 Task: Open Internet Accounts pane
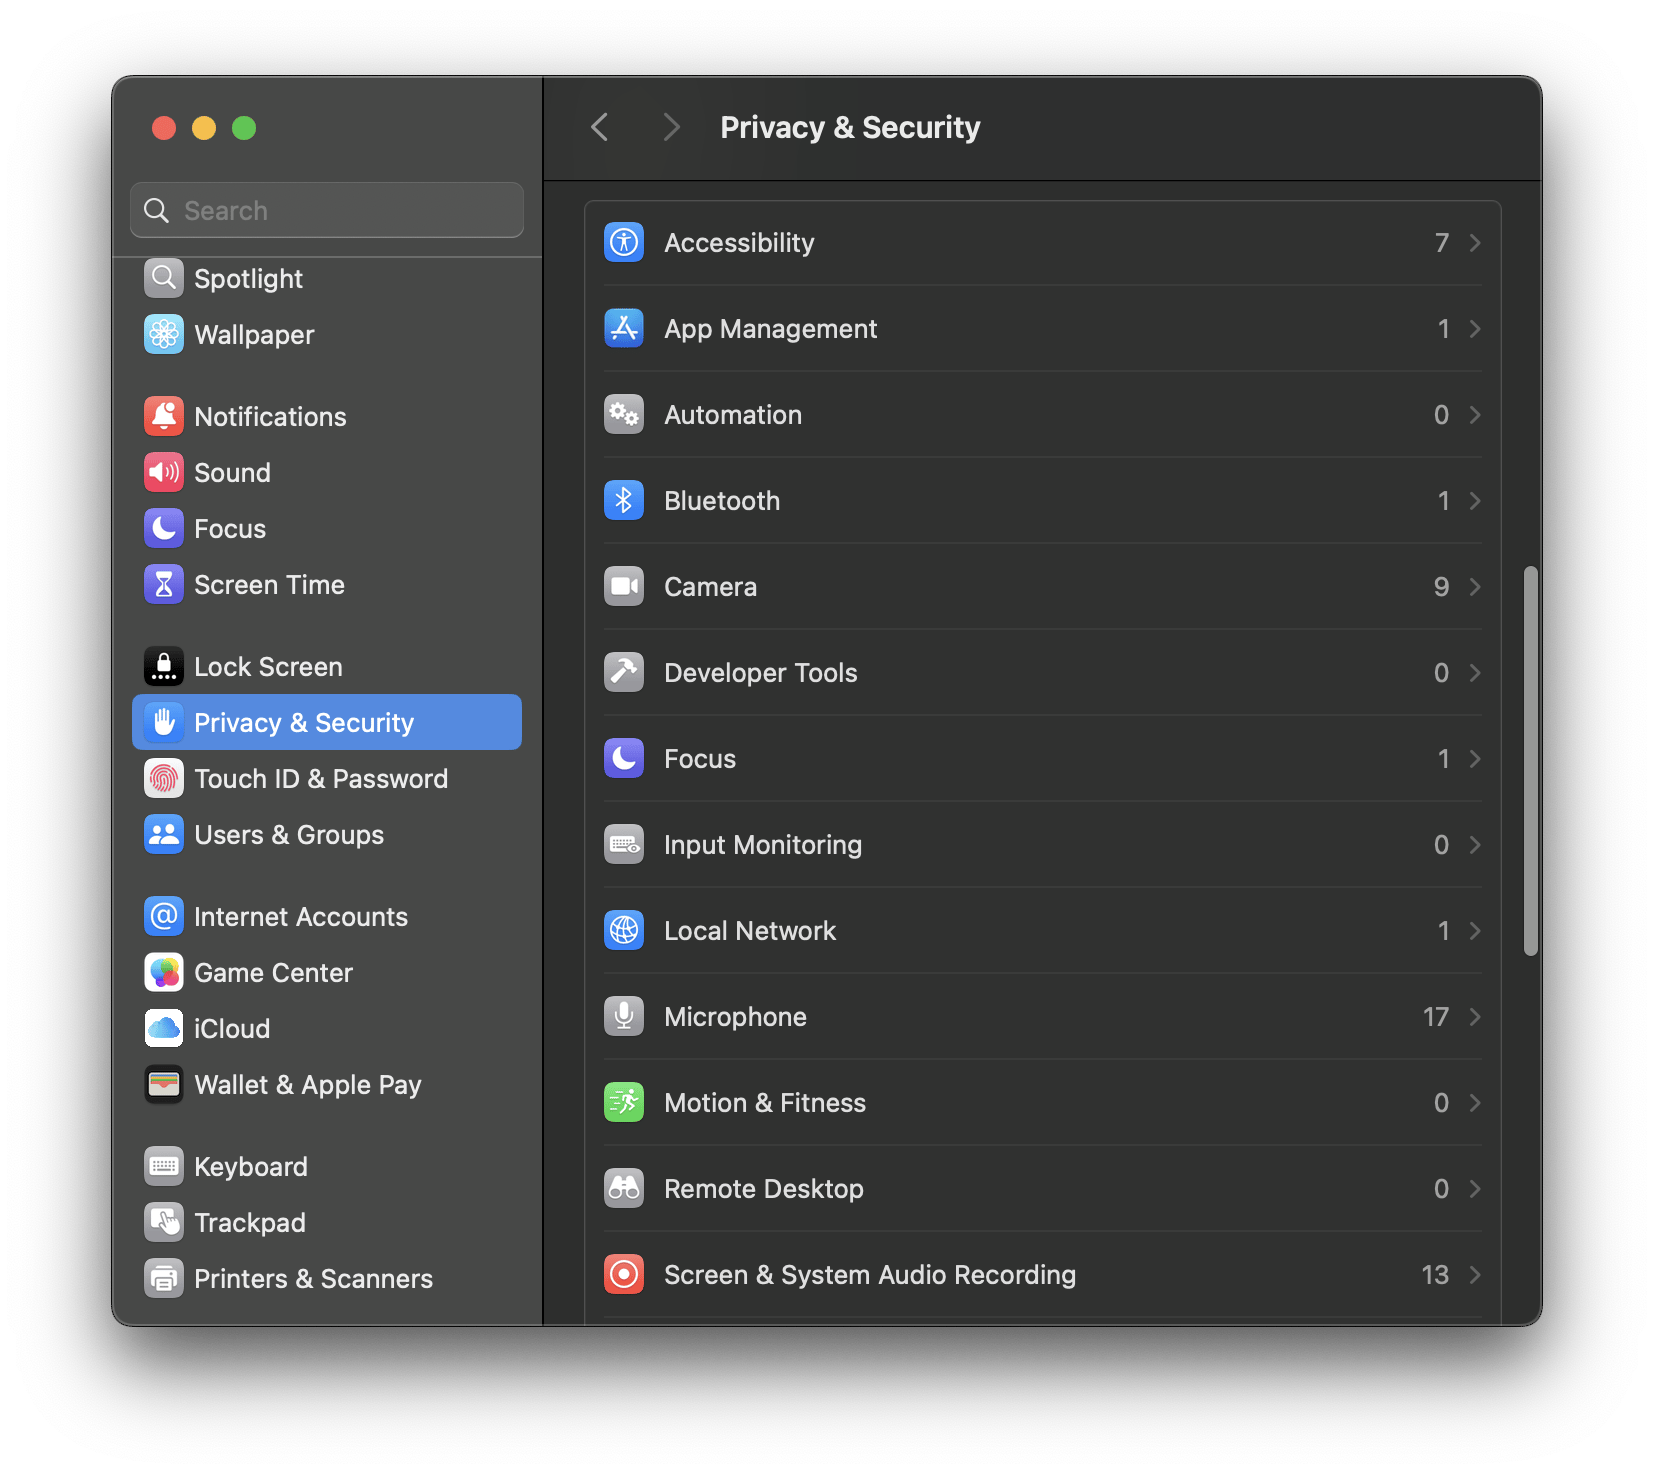(327, 917)
